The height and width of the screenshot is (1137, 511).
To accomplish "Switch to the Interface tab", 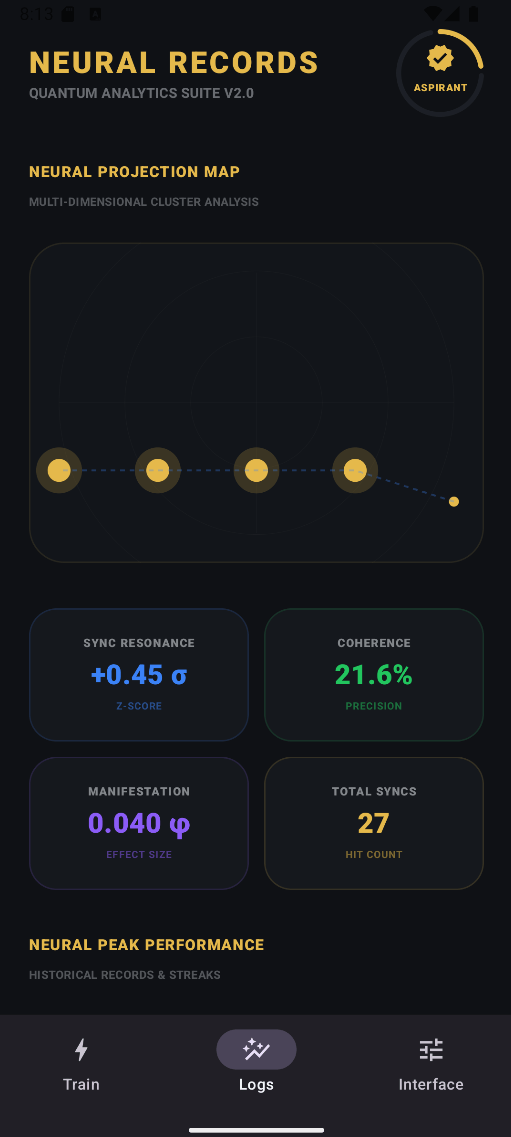I will pyautogui.click(x=431, y=1064).
